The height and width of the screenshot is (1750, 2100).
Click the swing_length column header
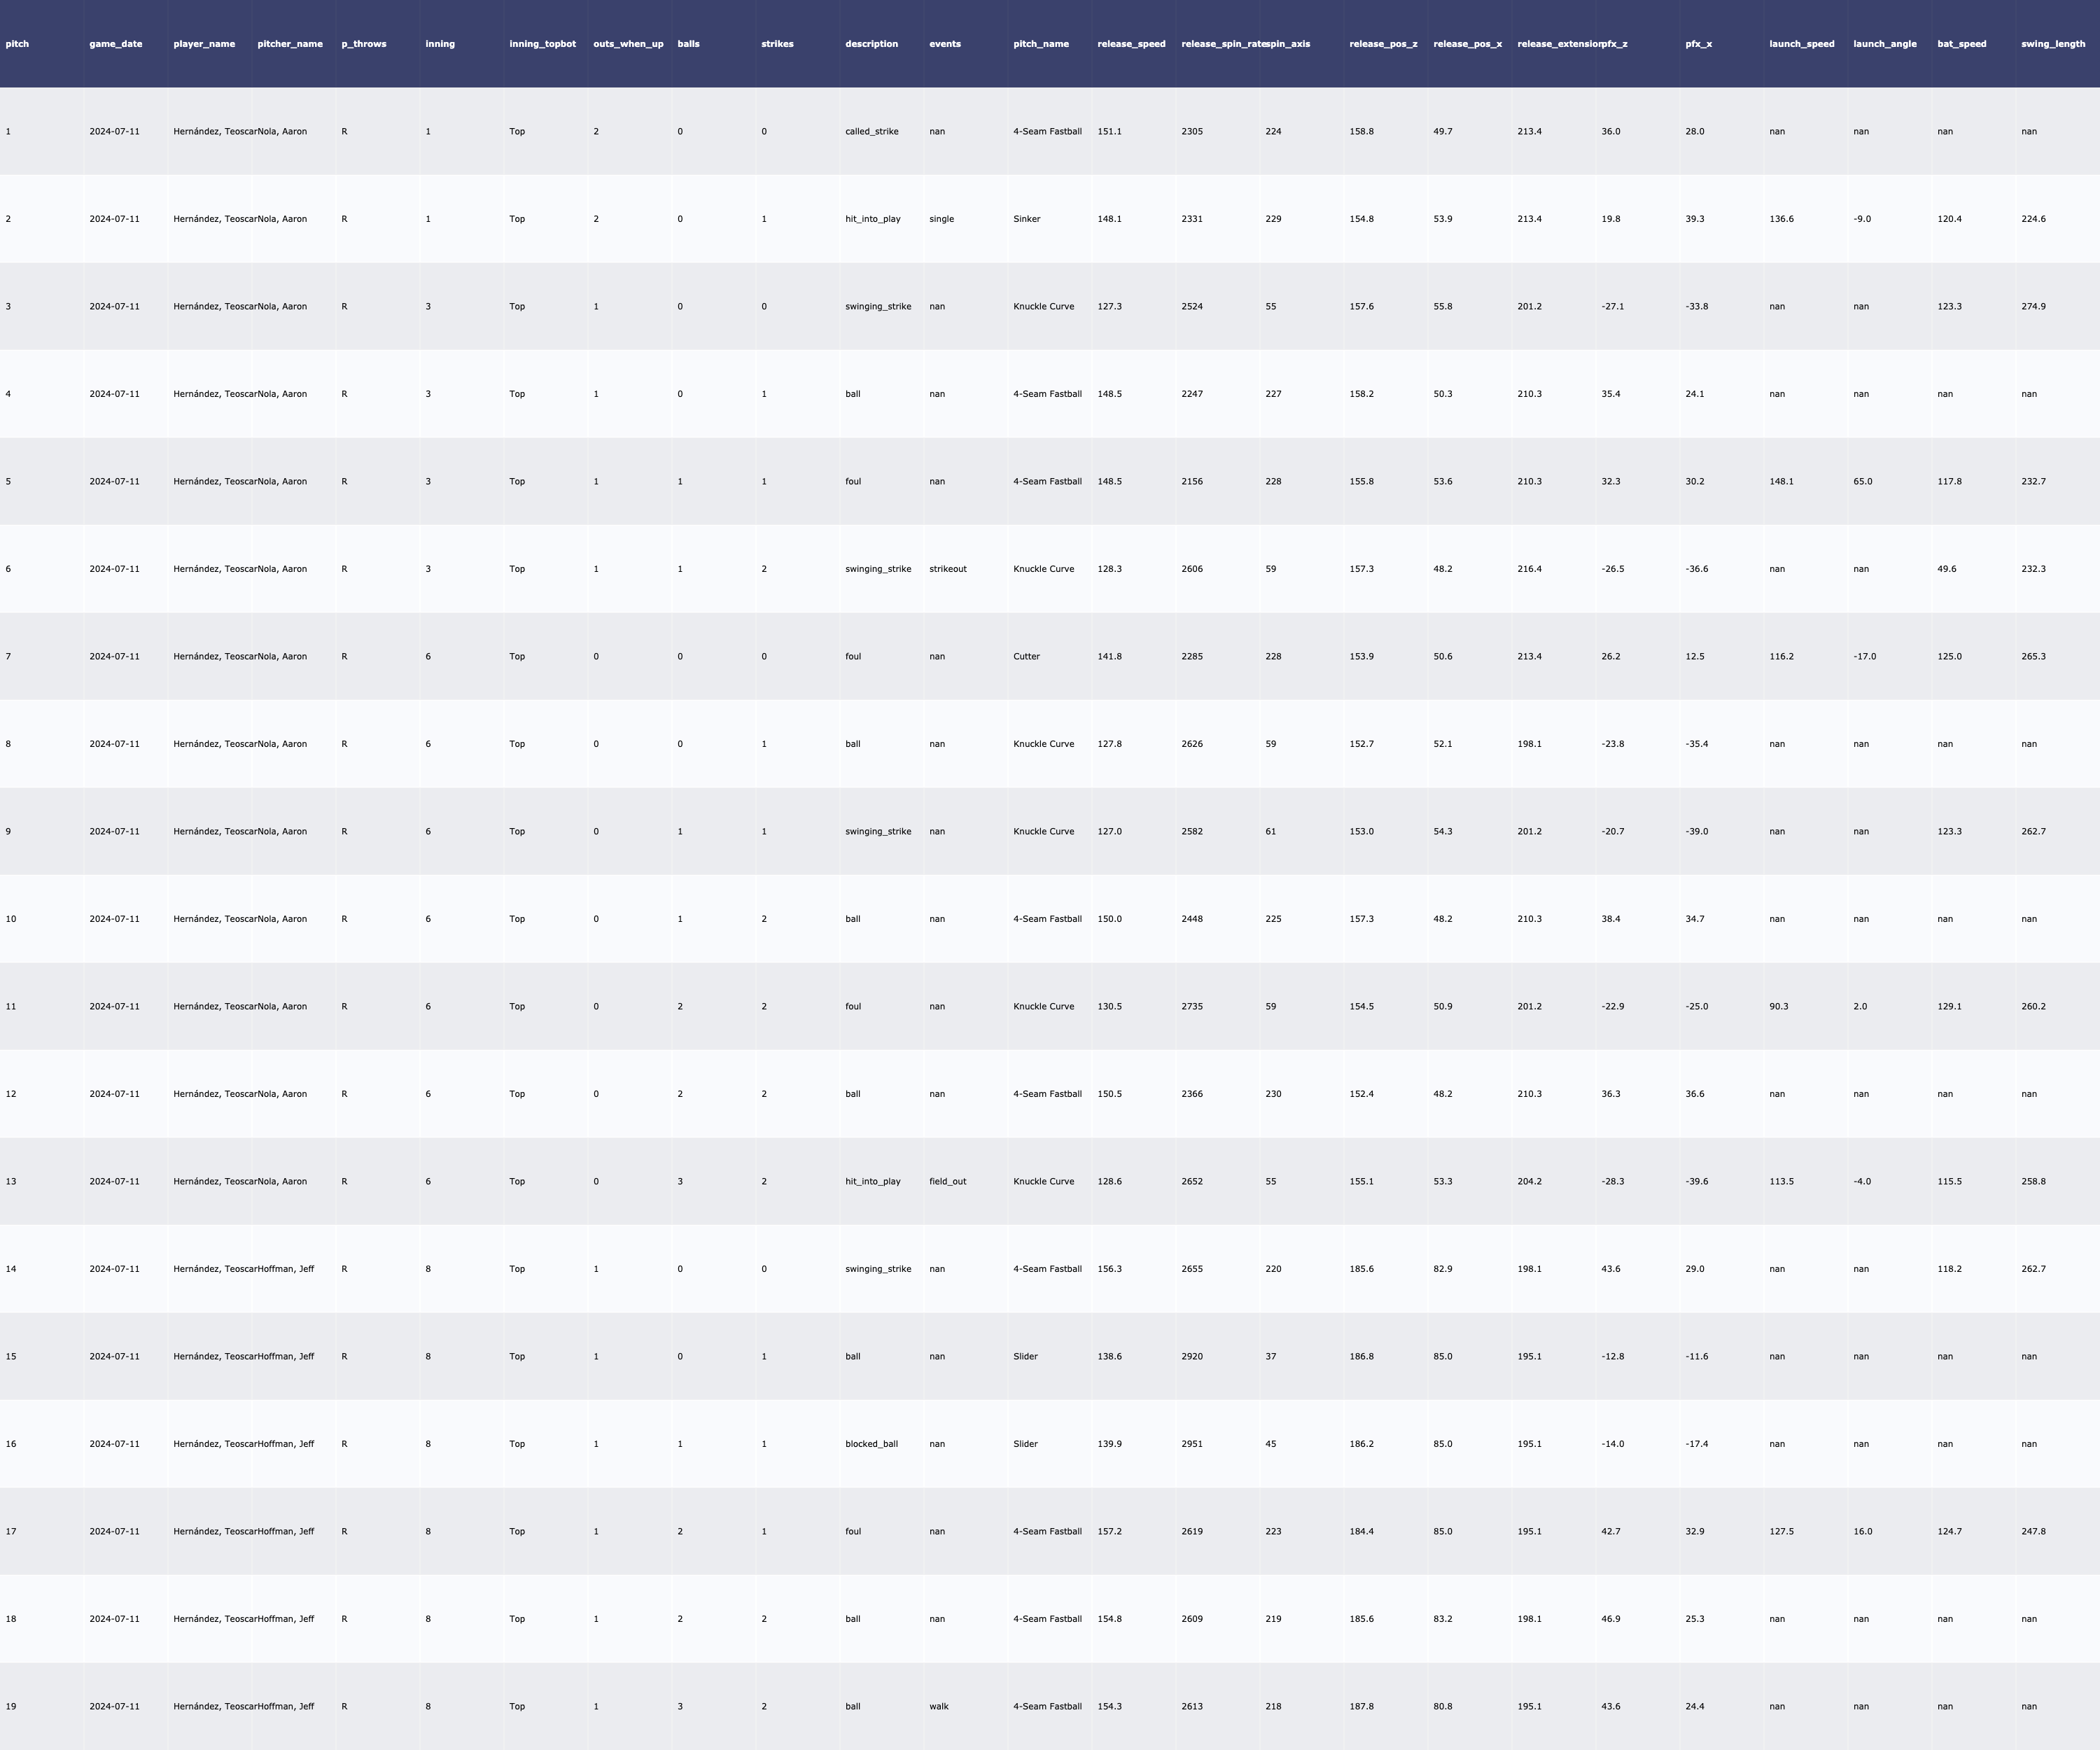tap(2052, 44)
